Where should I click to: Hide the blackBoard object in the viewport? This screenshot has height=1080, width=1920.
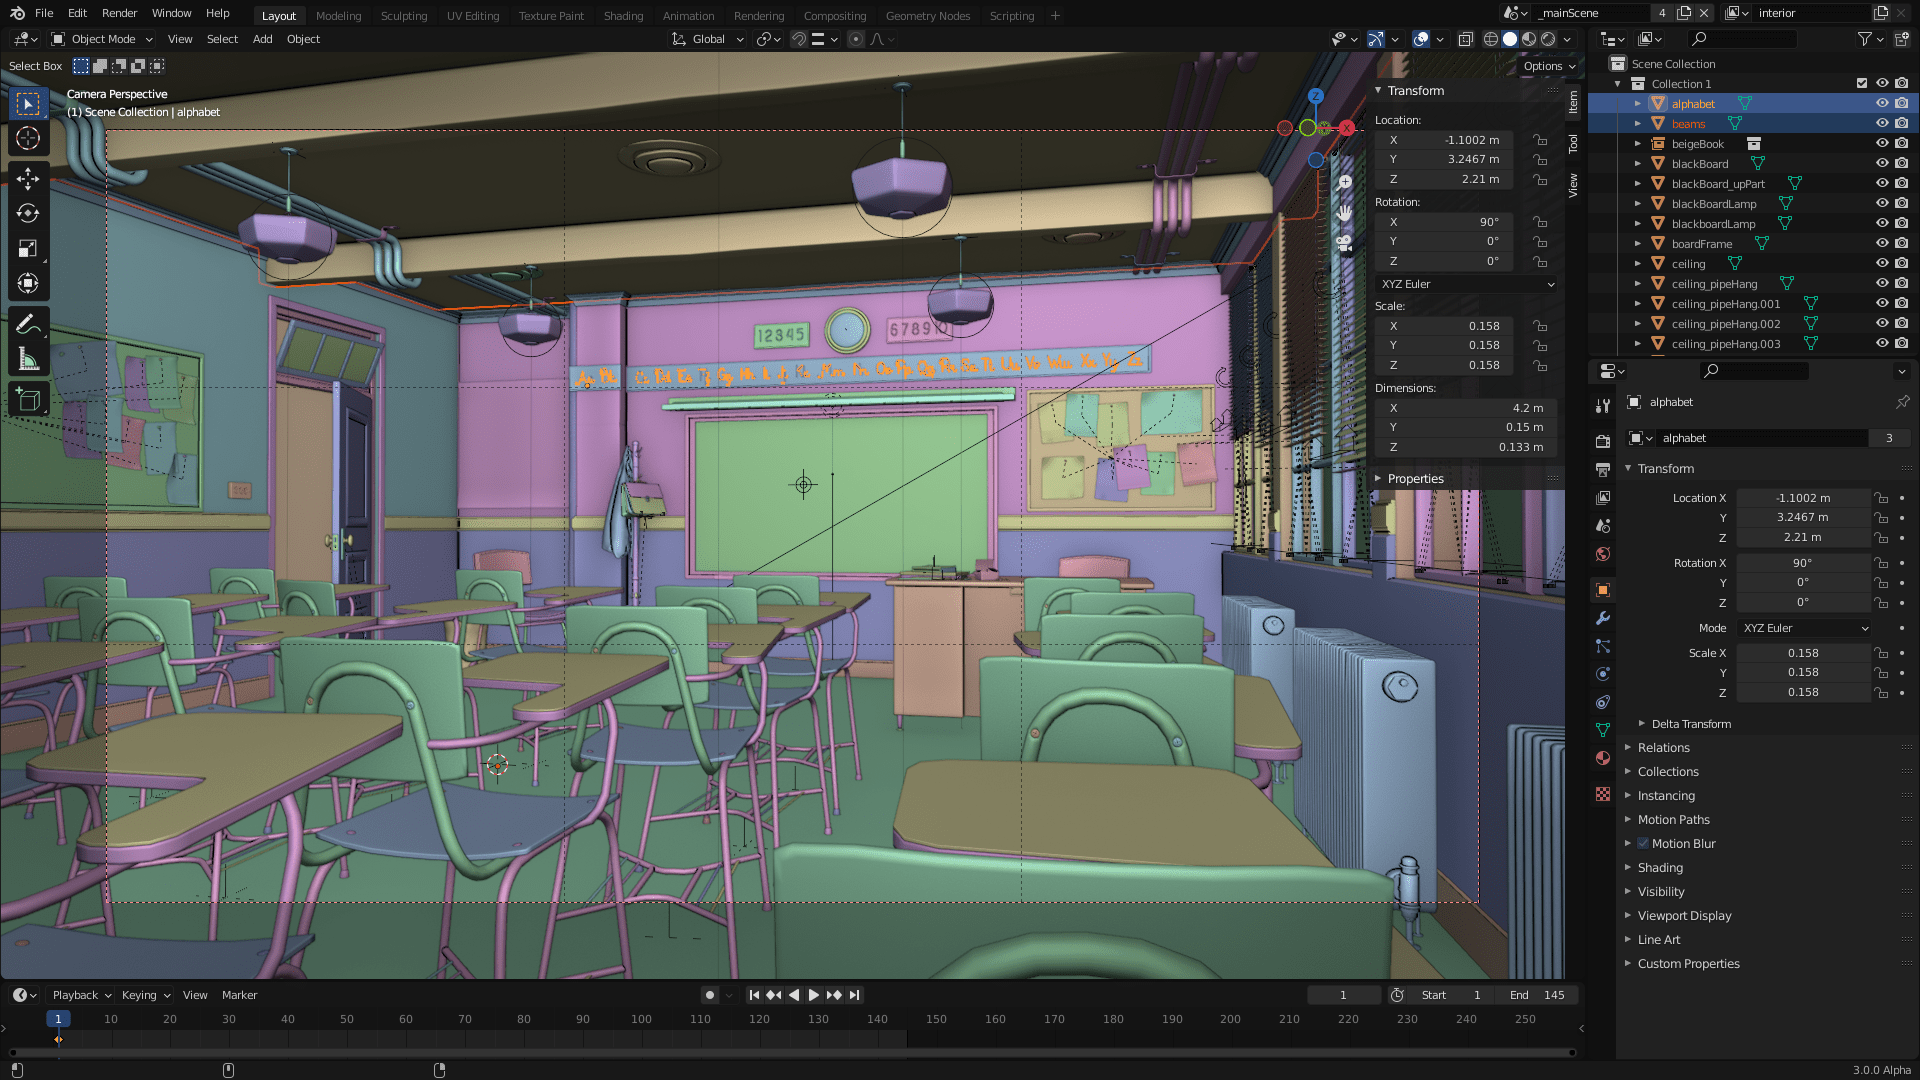coord(1882,164)
